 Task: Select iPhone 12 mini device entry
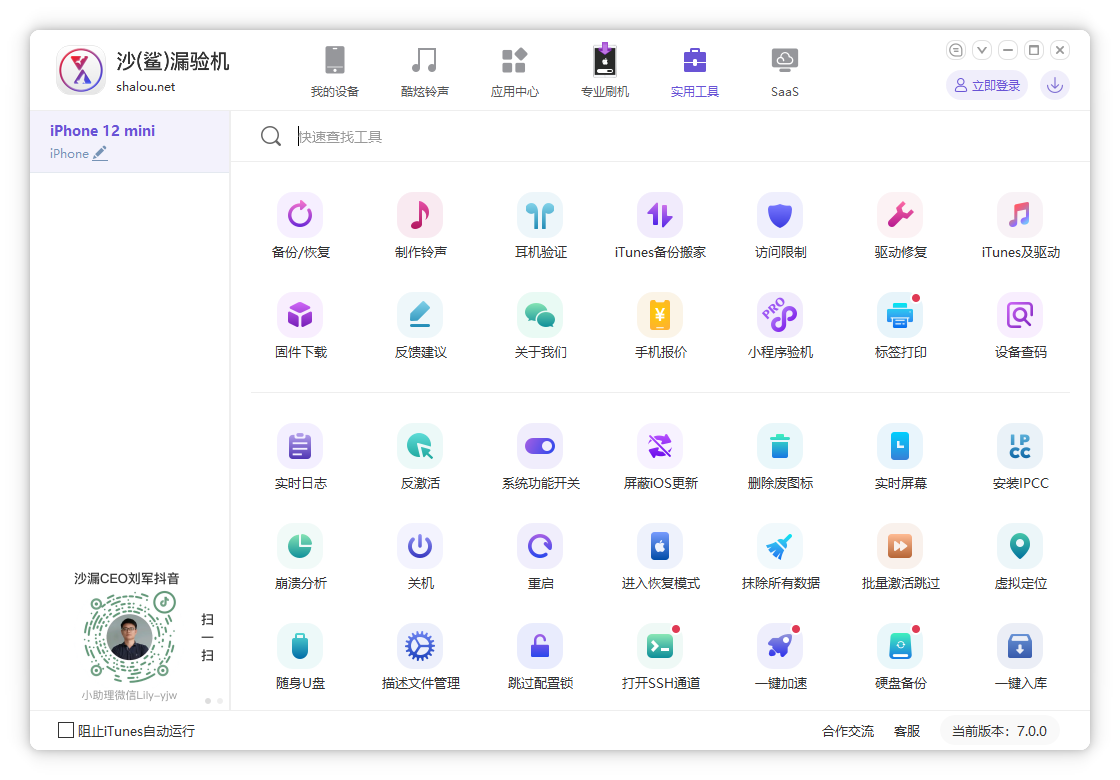130,141
